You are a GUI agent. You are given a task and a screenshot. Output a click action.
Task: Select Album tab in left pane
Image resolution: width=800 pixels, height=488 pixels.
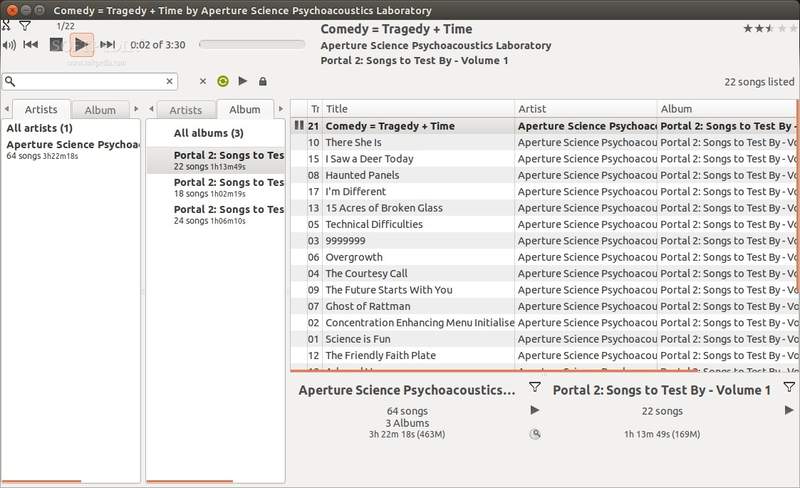coord(100,110)
